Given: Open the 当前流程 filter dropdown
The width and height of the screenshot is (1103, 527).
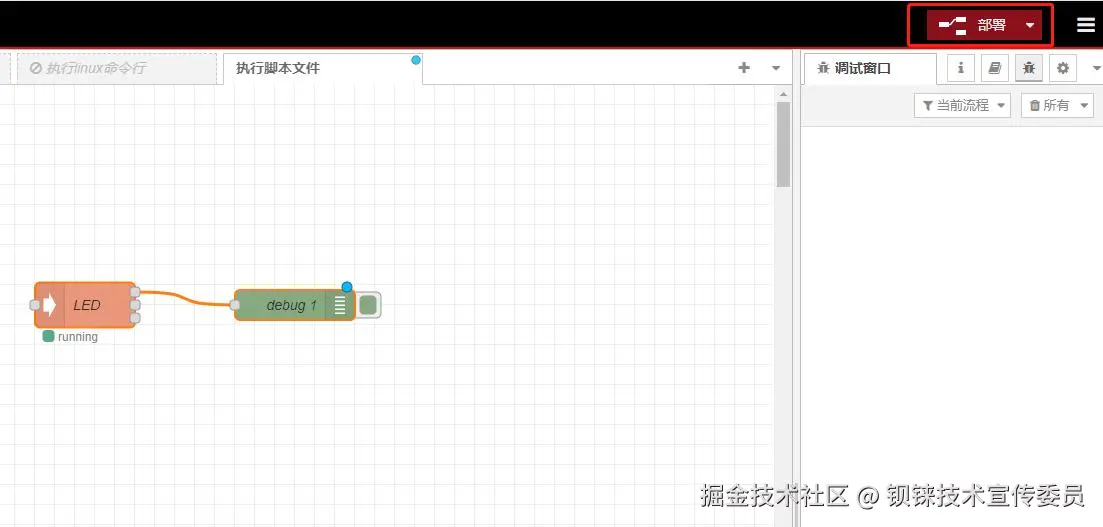Looking at the screenshot, I should pos(962,106).
